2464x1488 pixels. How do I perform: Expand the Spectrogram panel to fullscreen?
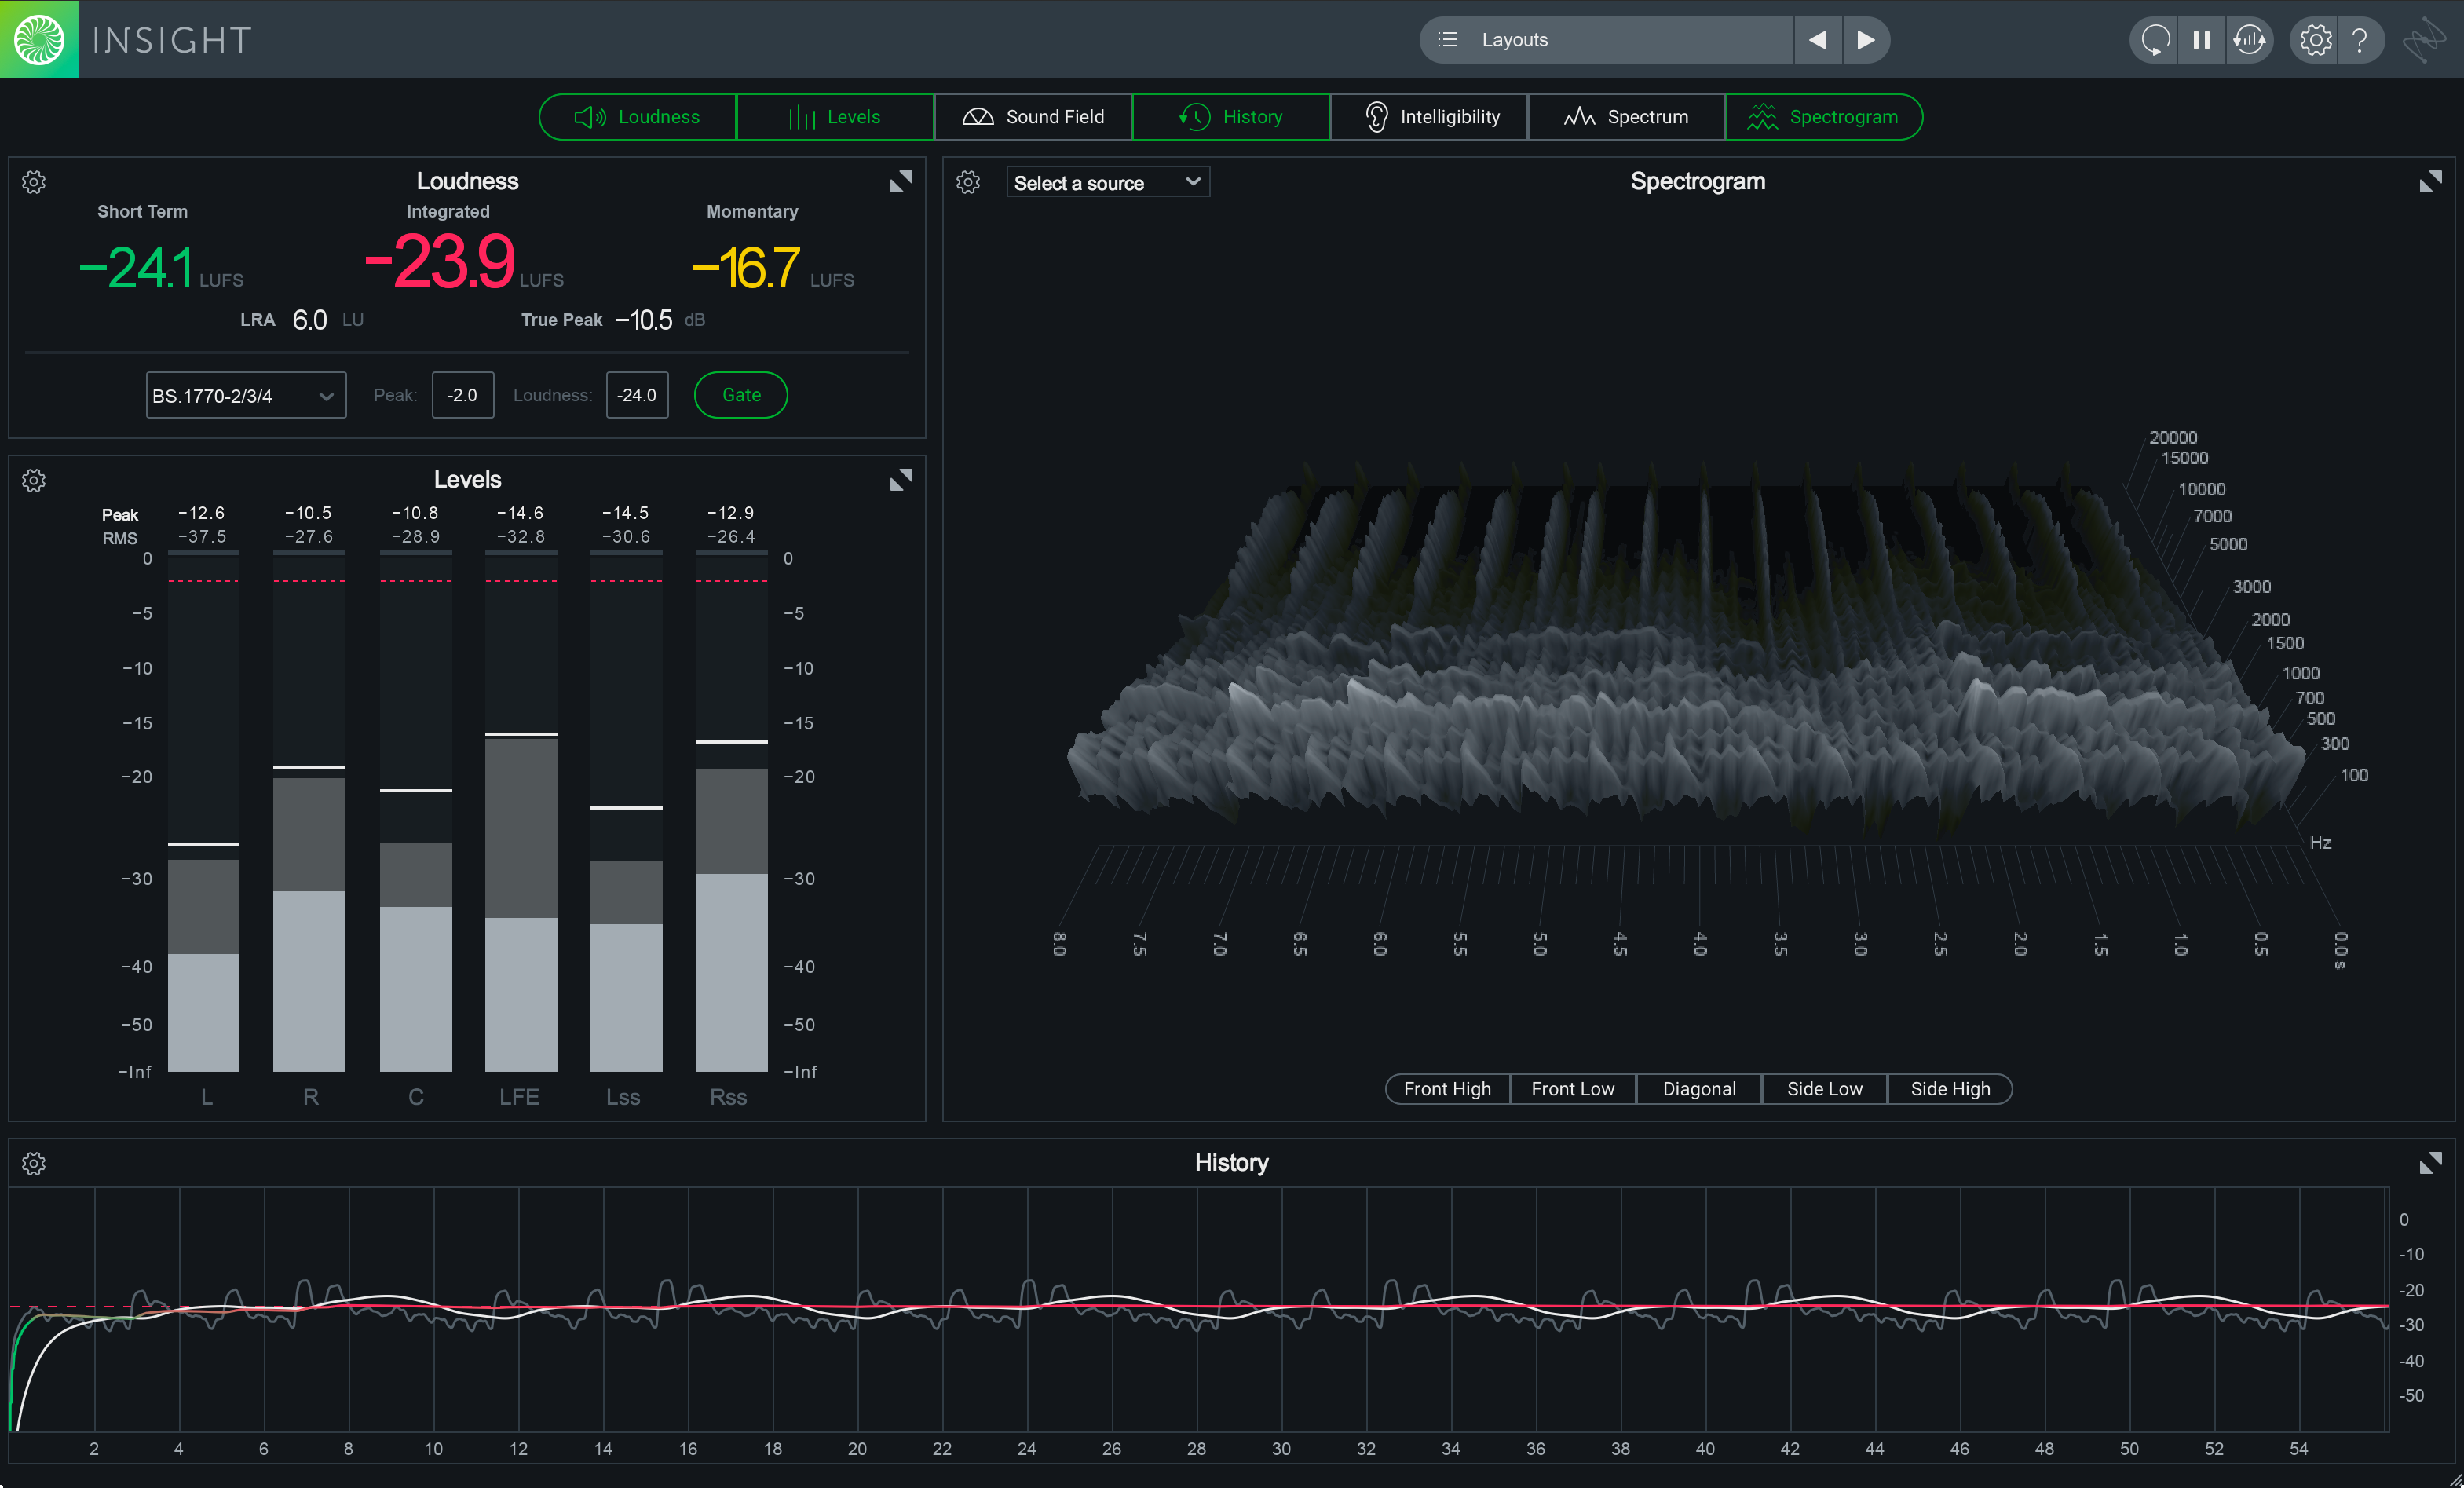[x=2432, y=182]
